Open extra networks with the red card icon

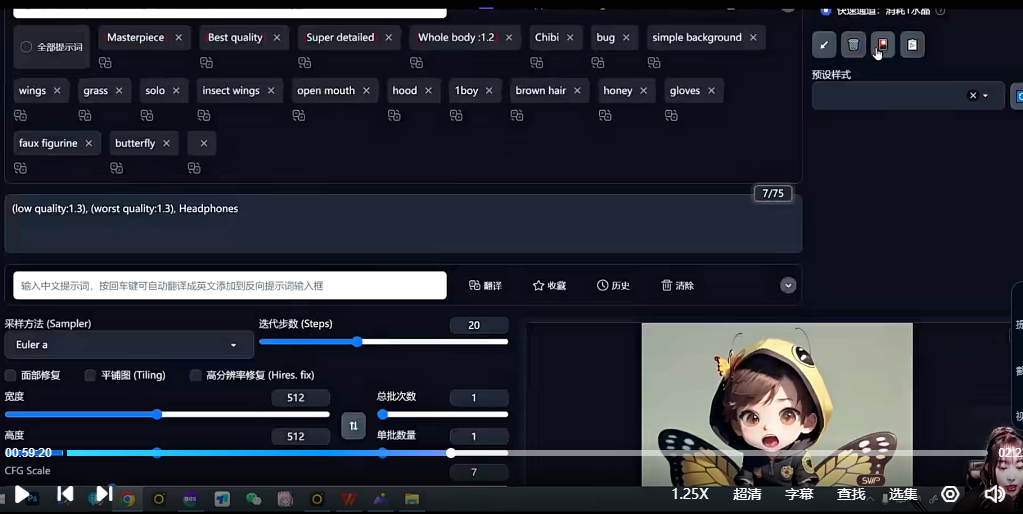[x=883, y=45]
